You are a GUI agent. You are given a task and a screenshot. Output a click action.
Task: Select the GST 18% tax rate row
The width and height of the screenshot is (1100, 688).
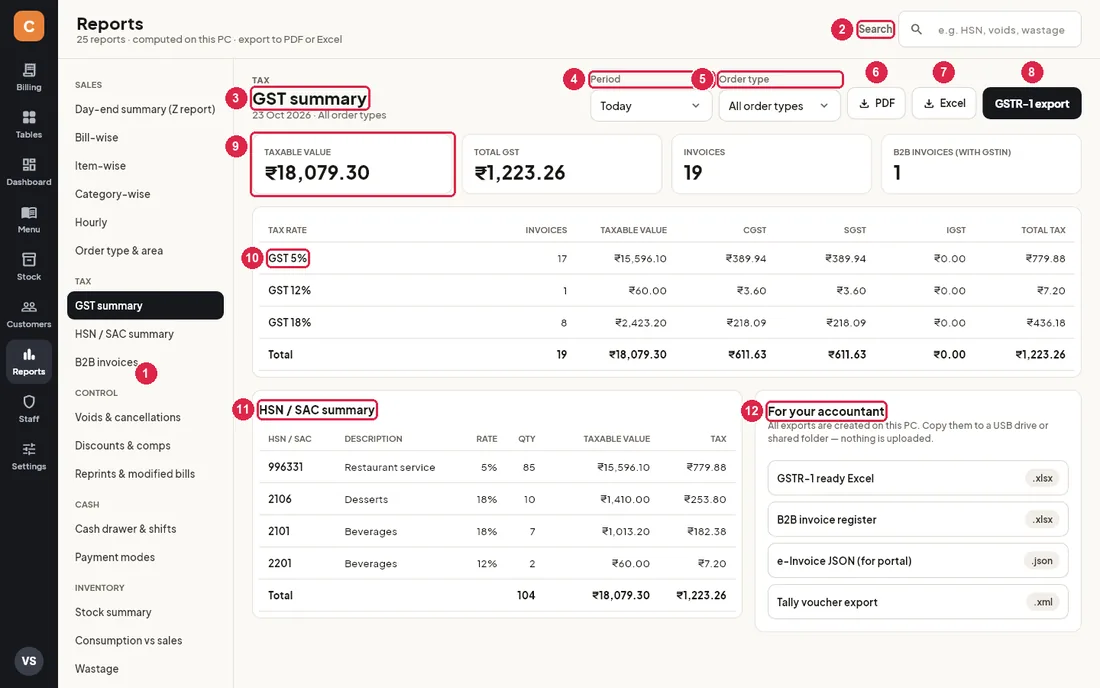click(x=666, y=323)
